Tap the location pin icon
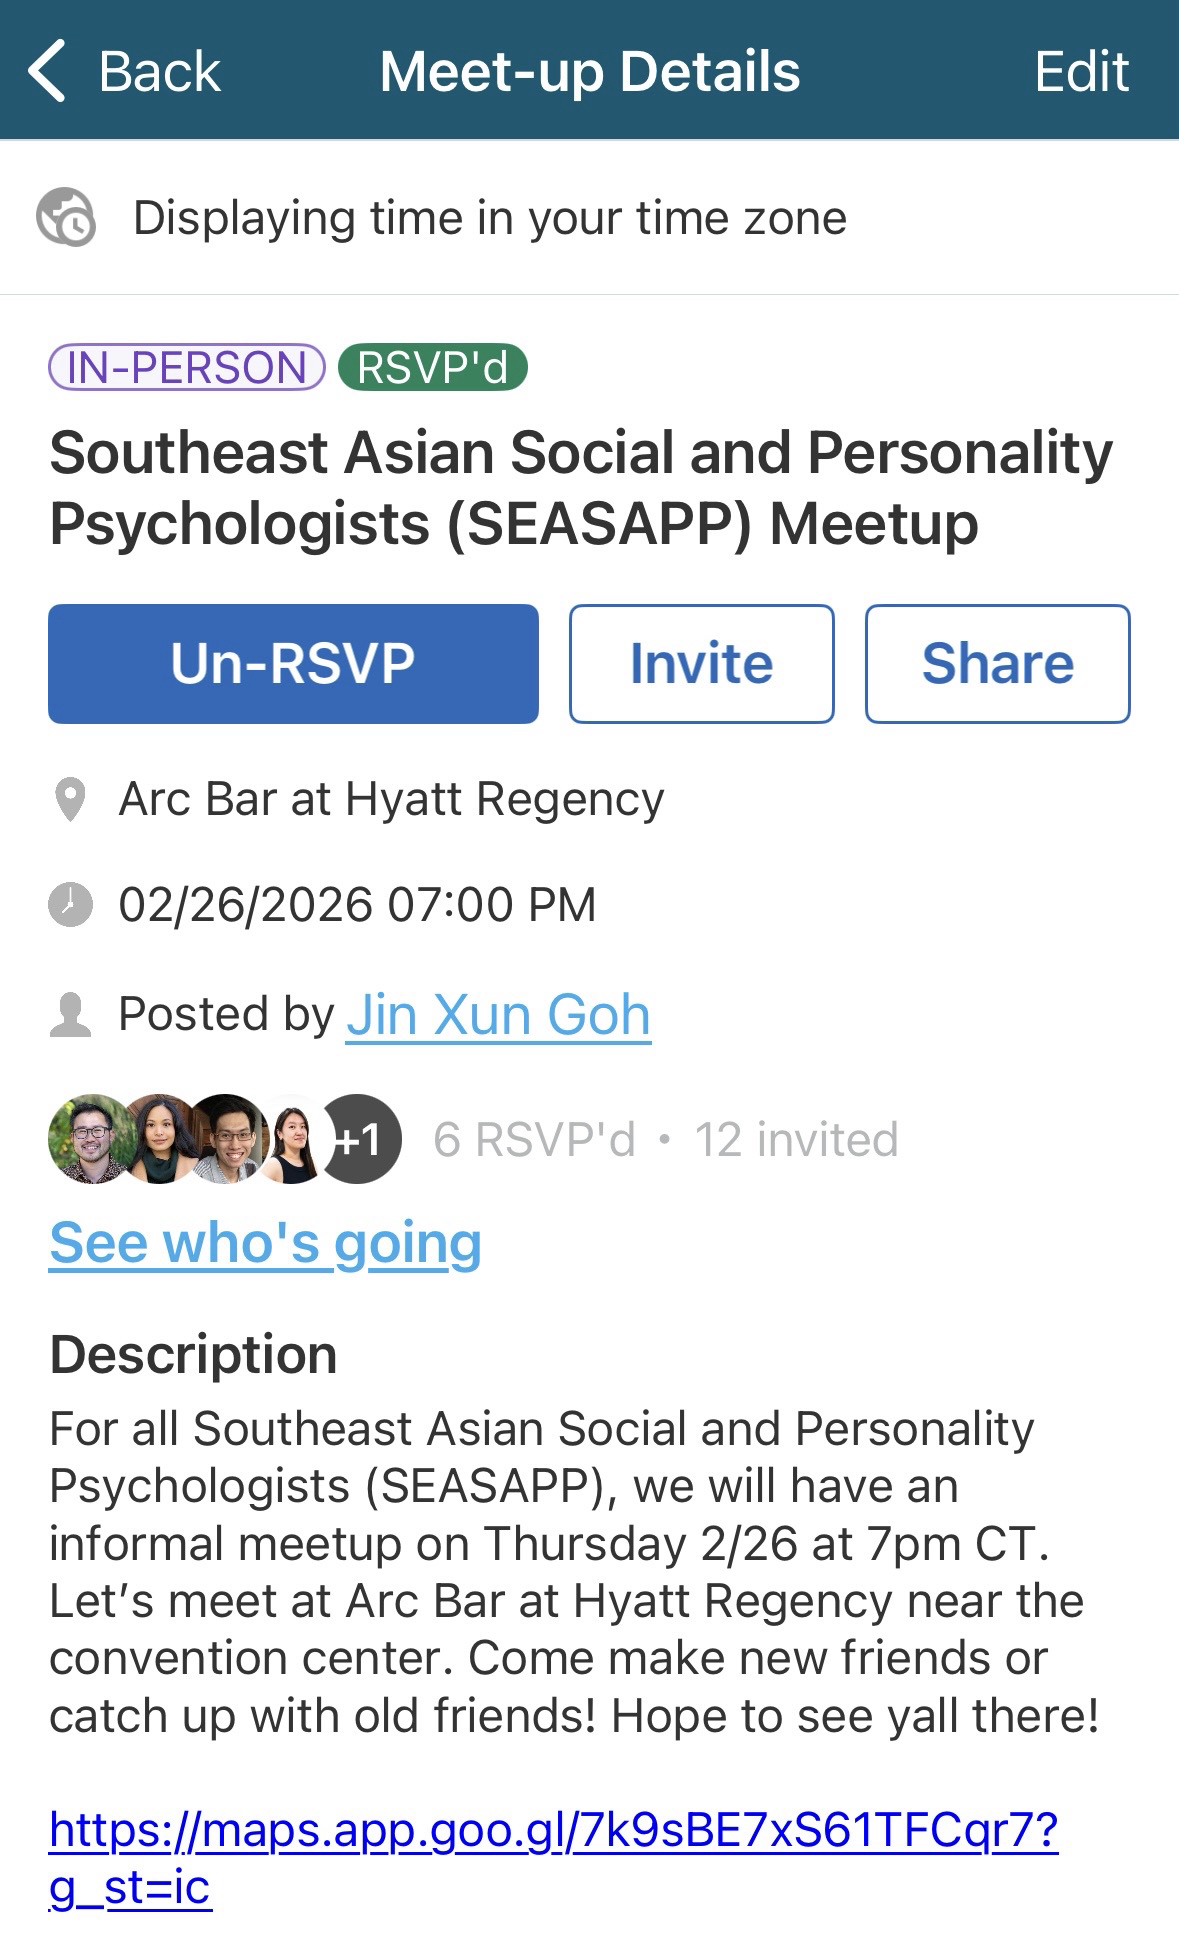The width and height of the screenshot is (1179, 1954). [70, 800]
